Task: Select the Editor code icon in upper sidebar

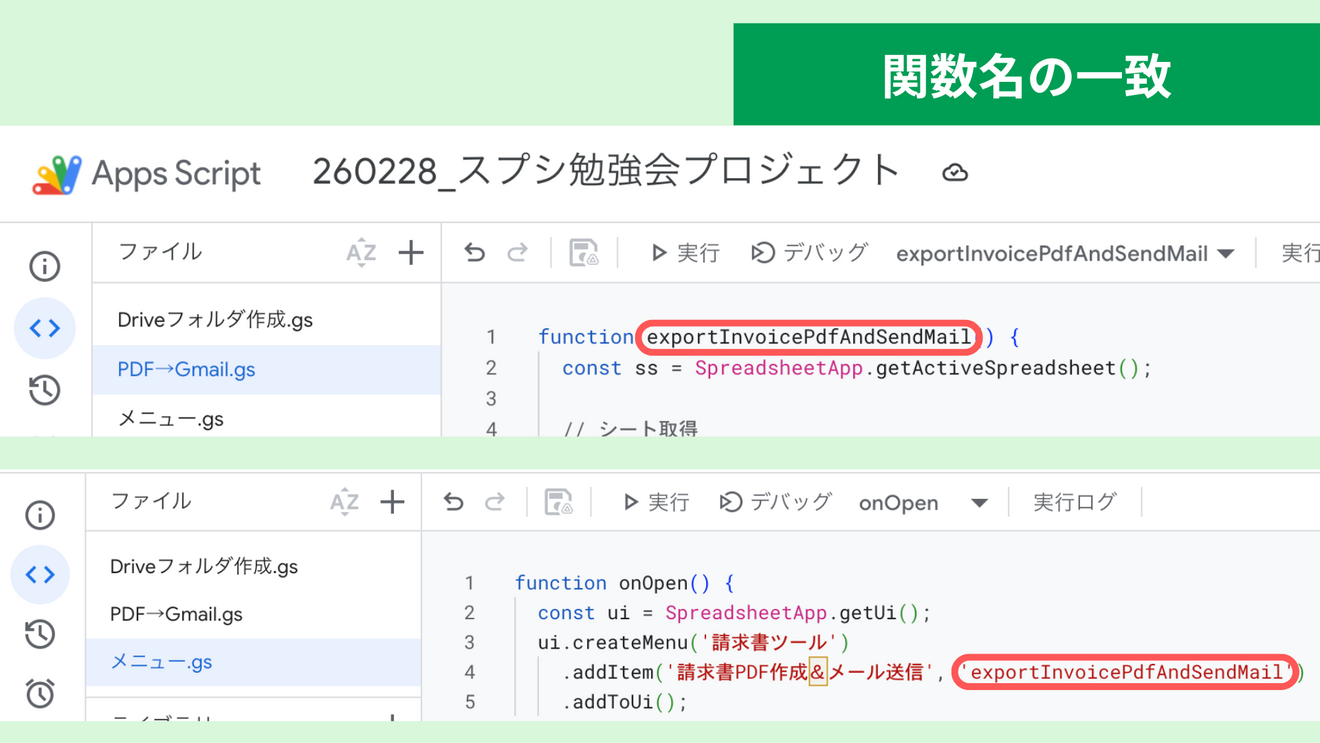Action: click(44, 328)
